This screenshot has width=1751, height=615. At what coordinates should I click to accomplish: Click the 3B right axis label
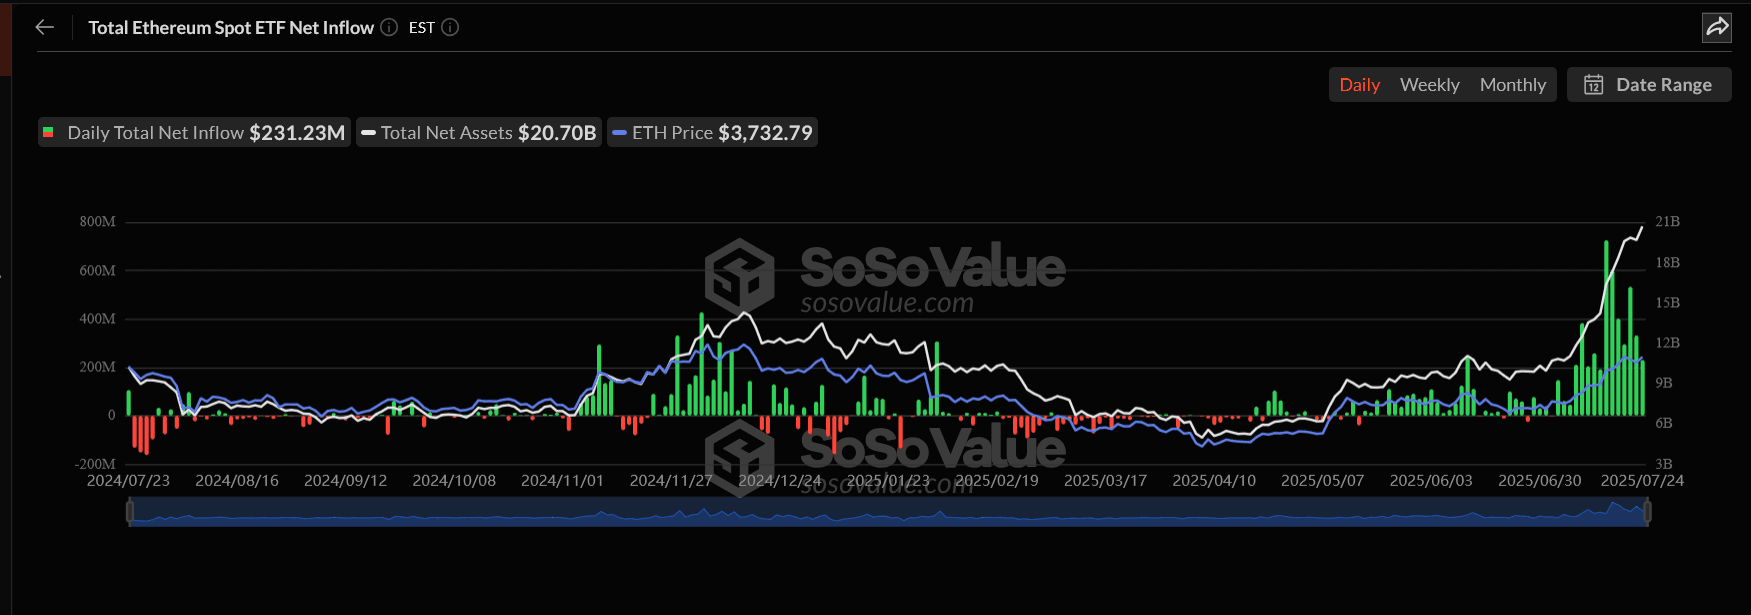tap(1664, 464)
